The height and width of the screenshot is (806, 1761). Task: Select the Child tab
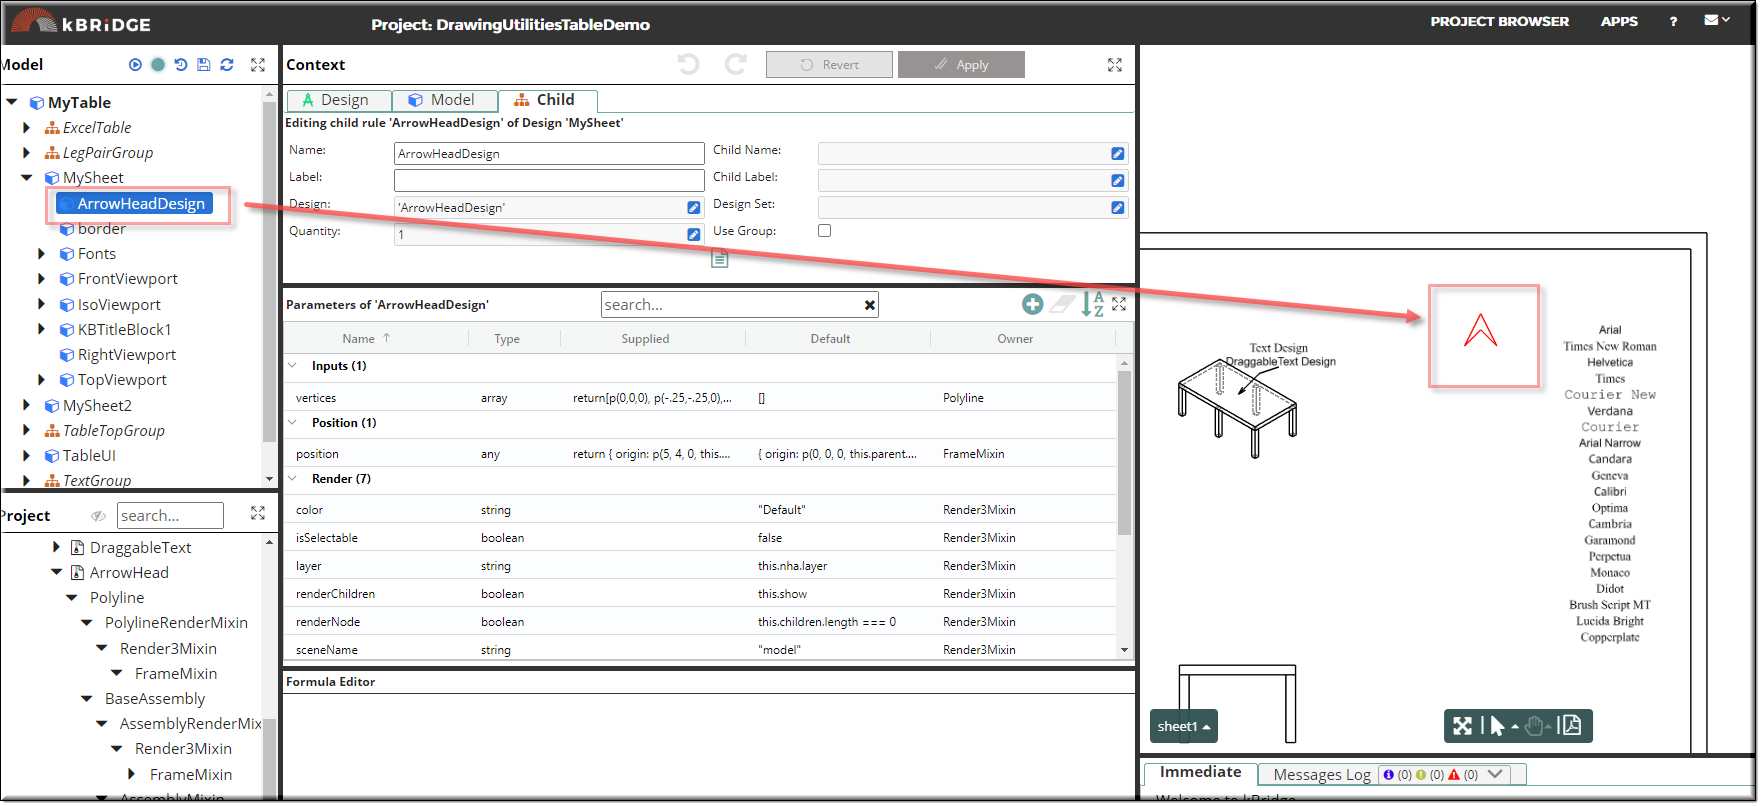point(548,100)
